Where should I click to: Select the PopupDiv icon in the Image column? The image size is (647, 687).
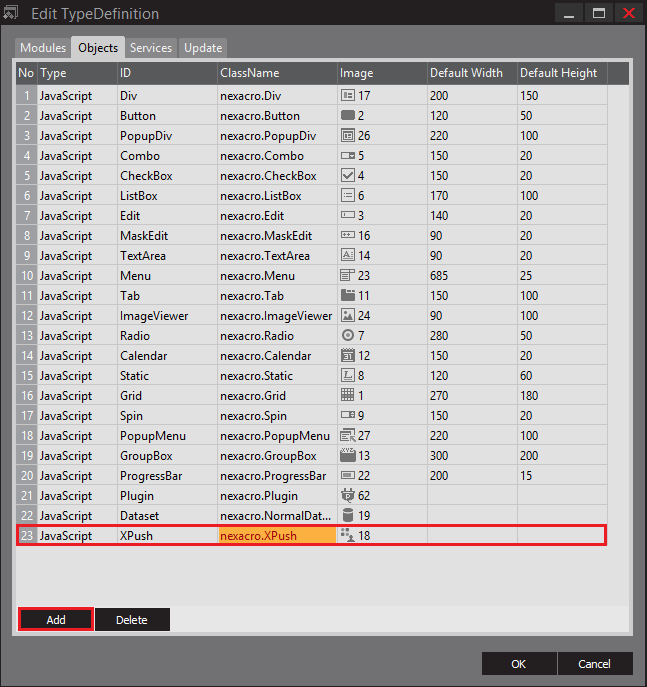point(347,136)
